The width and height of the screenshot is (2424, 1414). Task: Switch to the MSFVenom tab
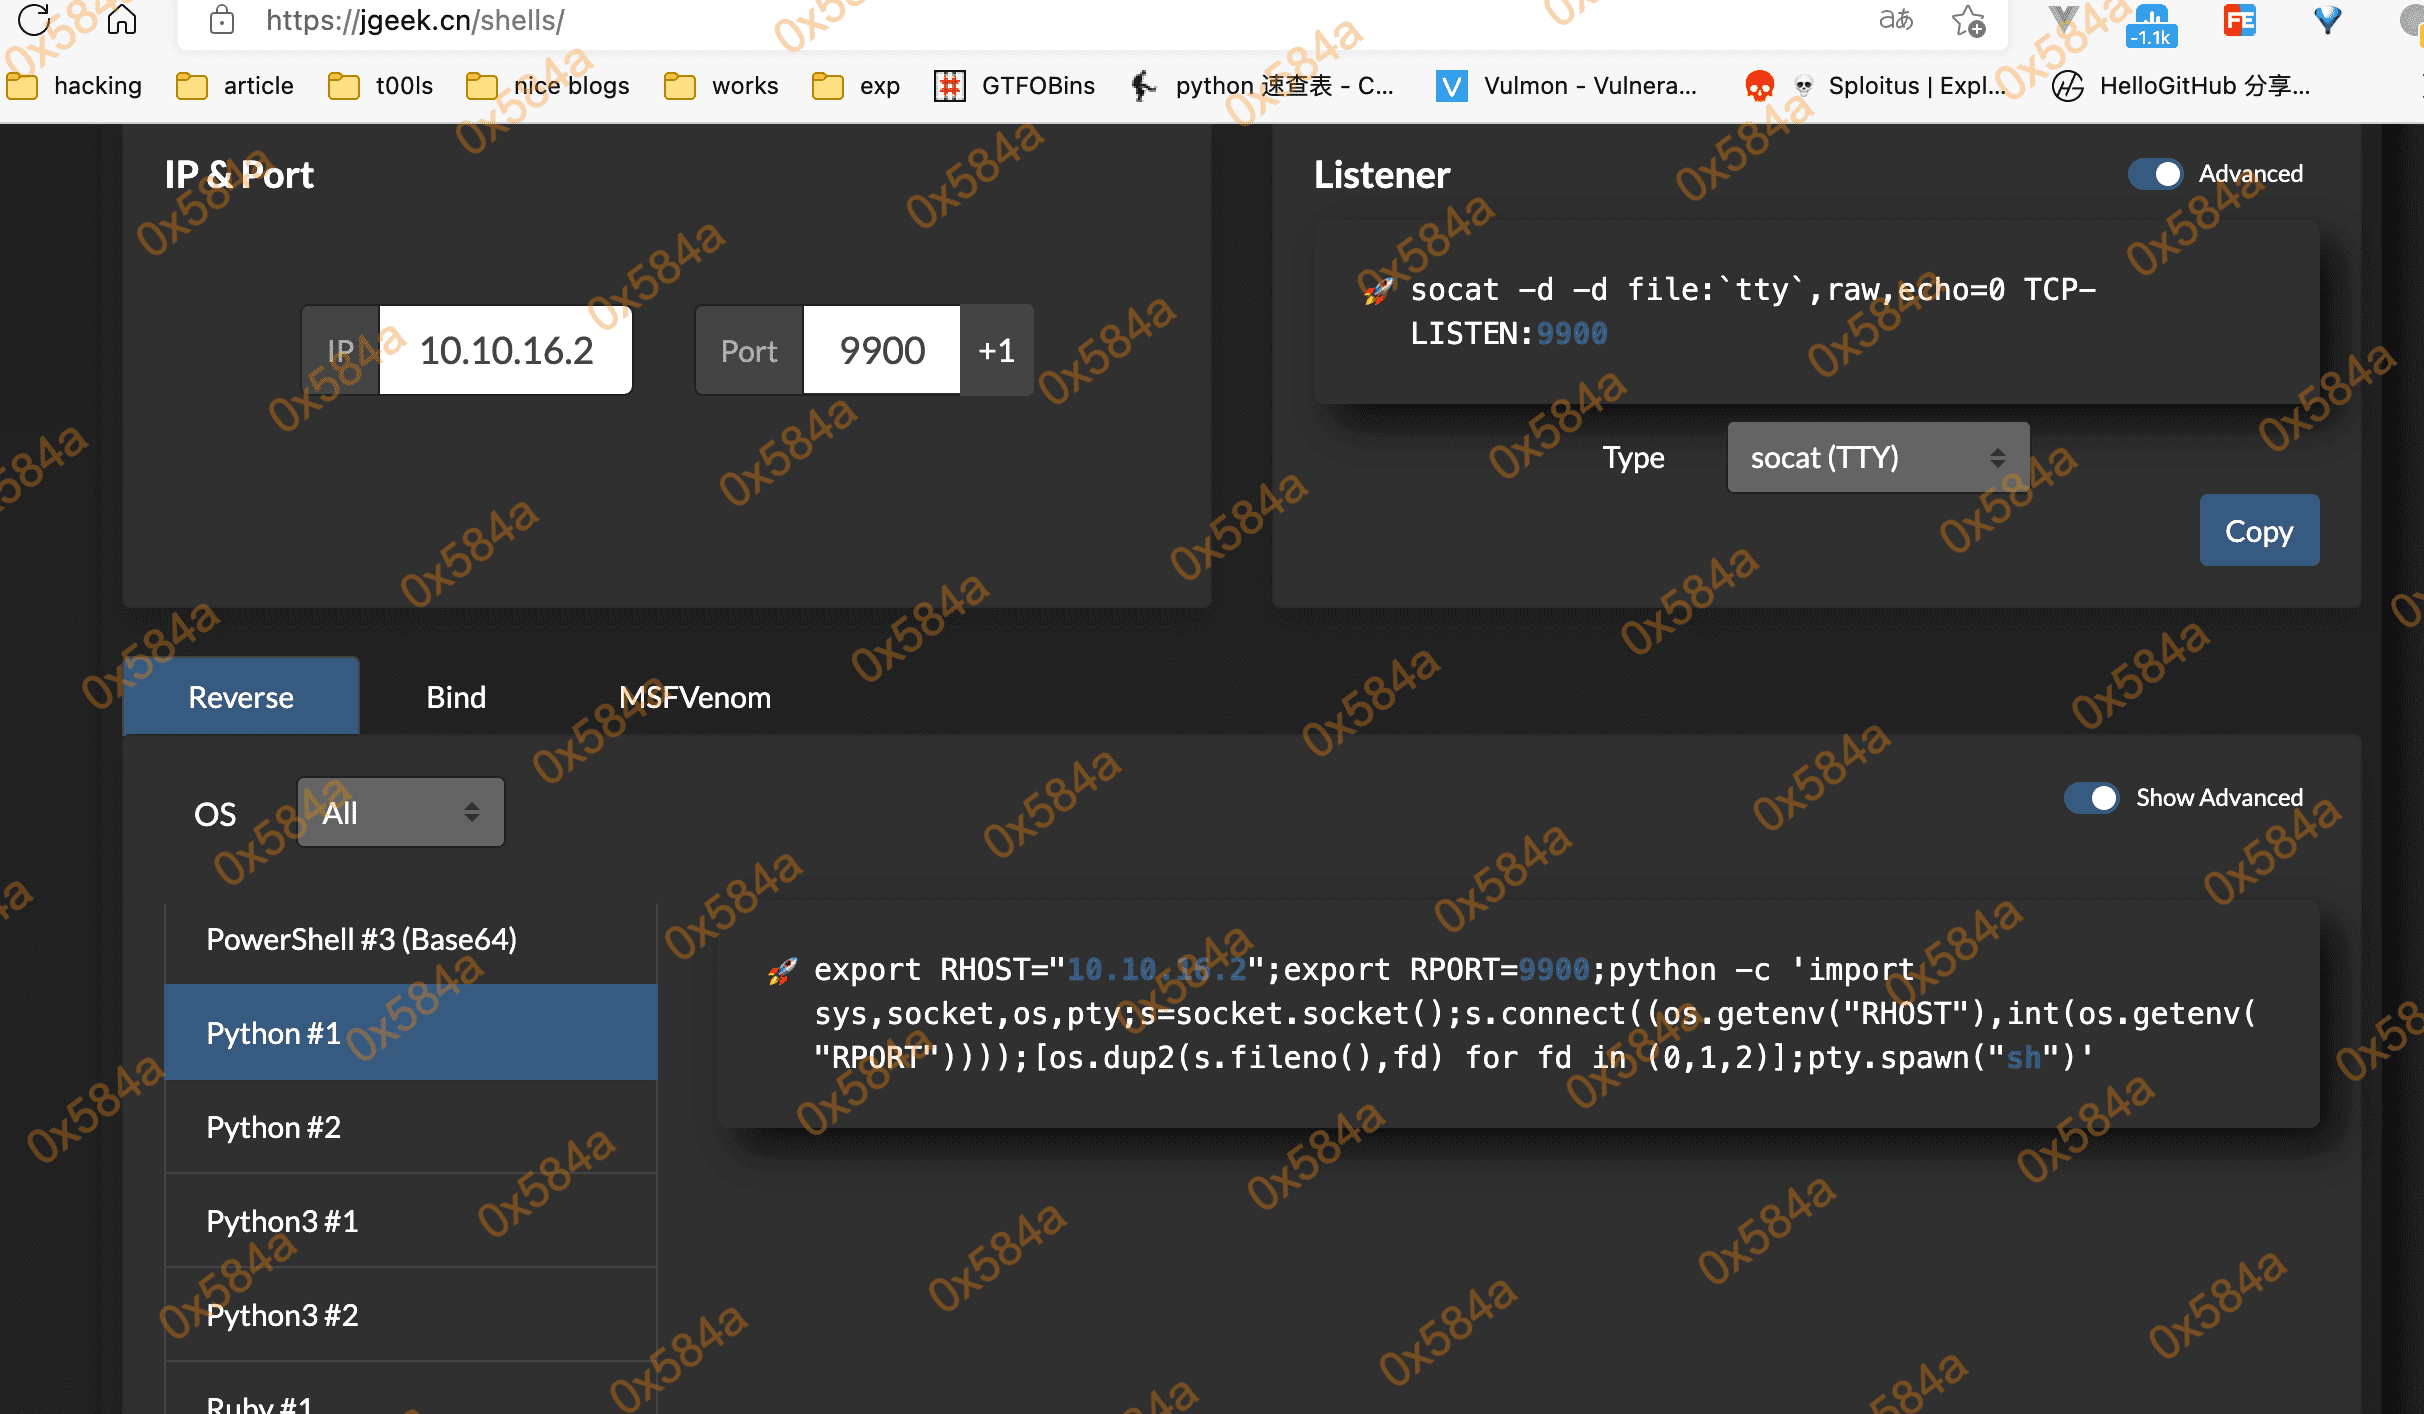pyautogui.click(x=695, y=697)
